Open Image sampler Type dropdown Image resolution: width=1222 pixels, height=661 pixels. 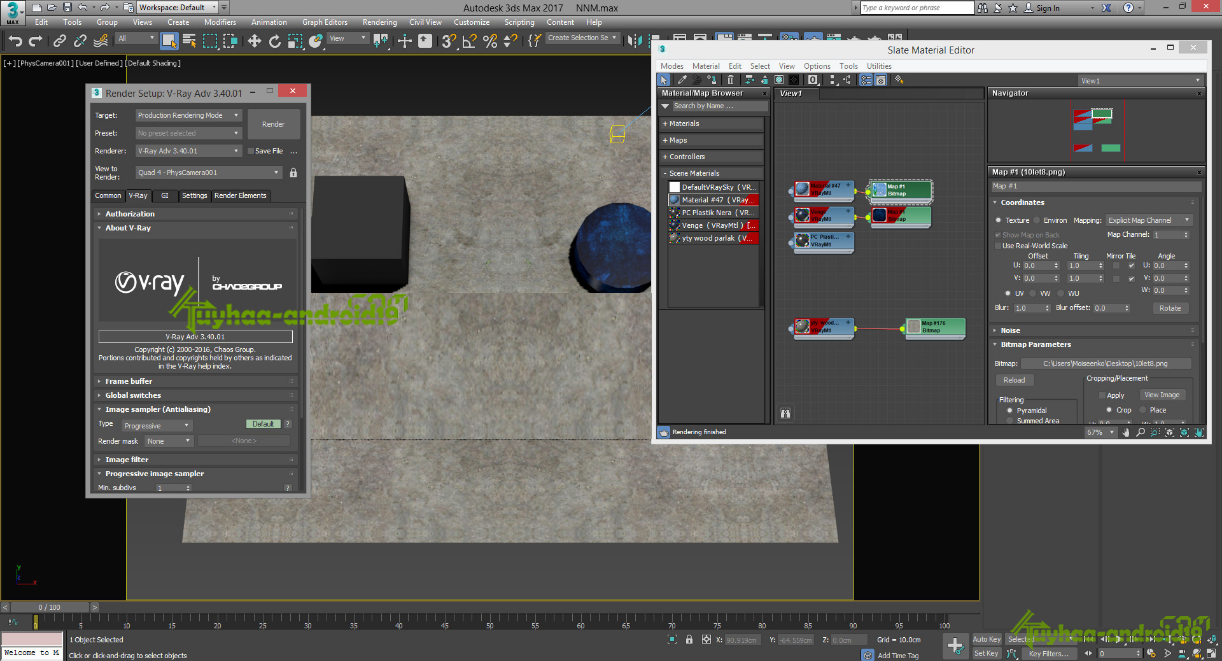tap(157, 425)
